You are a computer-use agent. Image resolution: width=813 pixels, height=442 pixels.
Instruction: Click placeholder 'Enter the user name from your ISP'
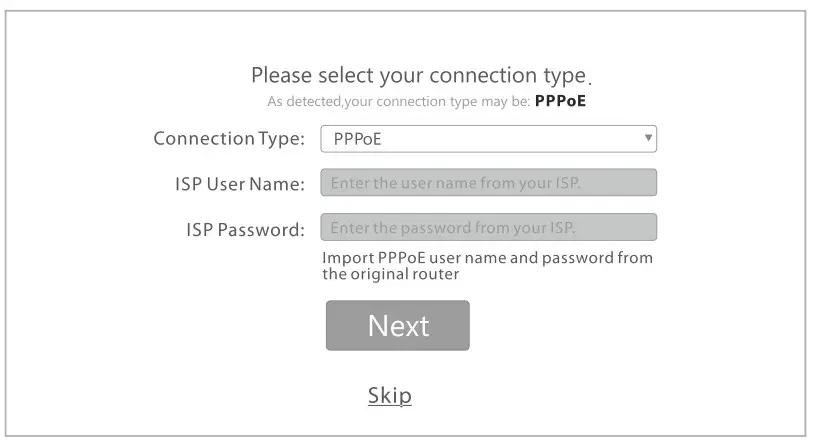tap(455, 183)
